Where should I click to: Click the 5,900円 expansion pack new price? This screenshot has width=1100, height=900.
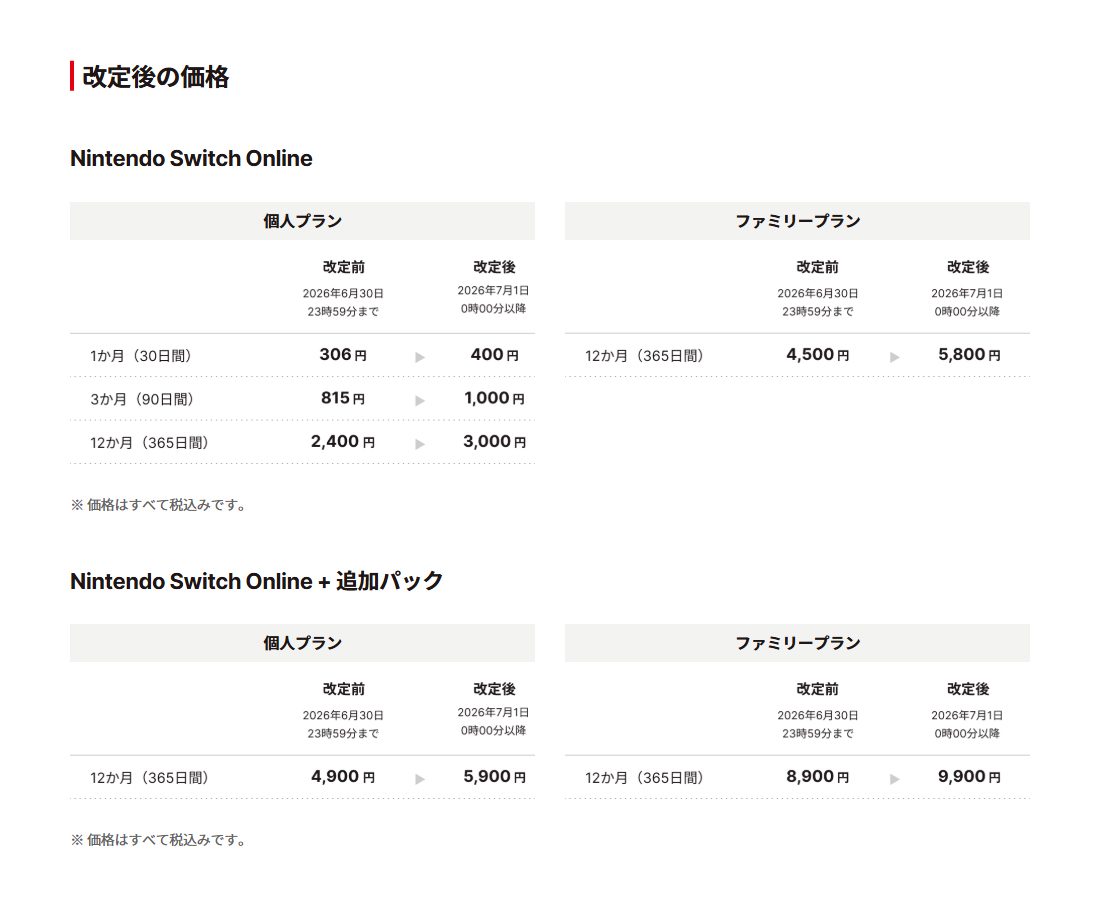tap(495, 777)
